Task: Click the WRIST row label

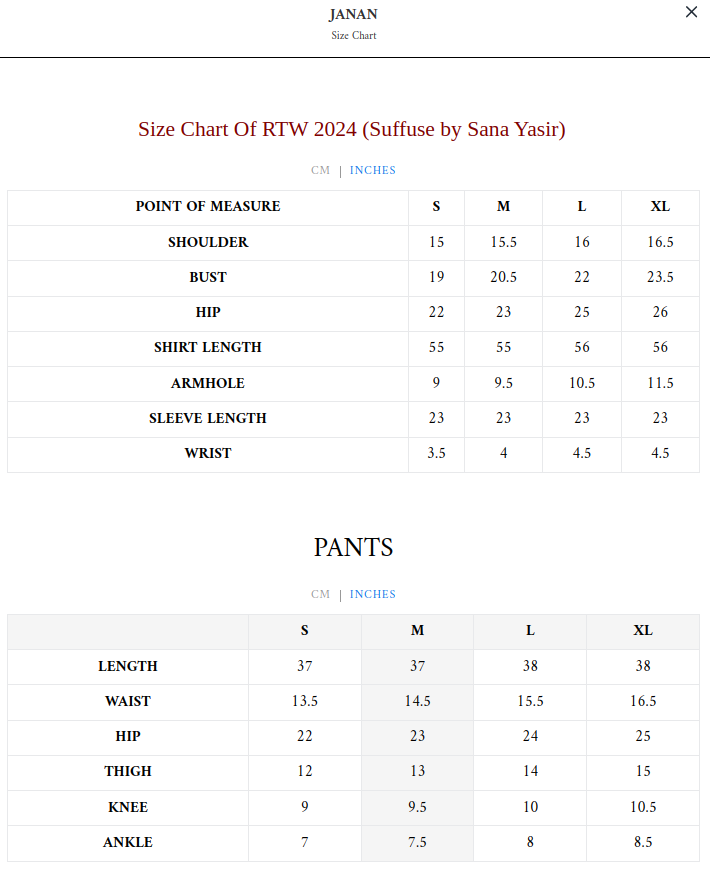Action: 208,453
